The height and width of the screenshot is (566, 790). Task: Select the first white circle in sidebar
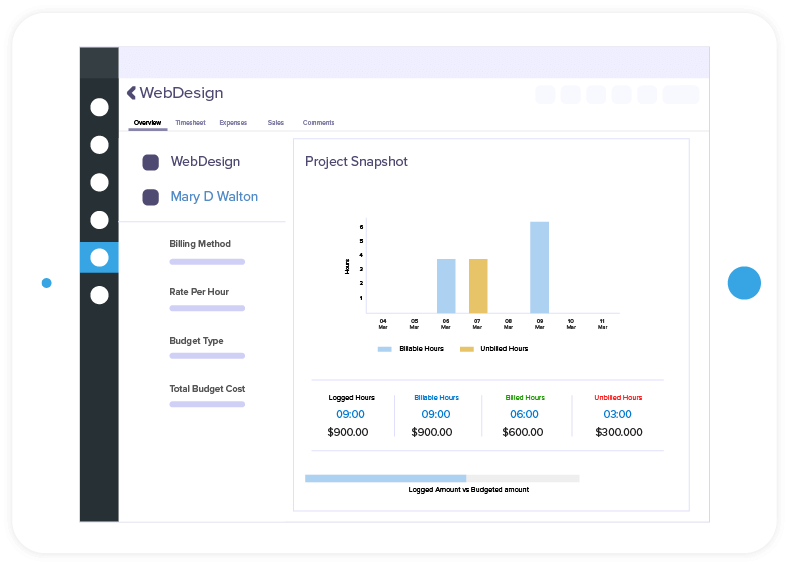(x=99, y=107)
